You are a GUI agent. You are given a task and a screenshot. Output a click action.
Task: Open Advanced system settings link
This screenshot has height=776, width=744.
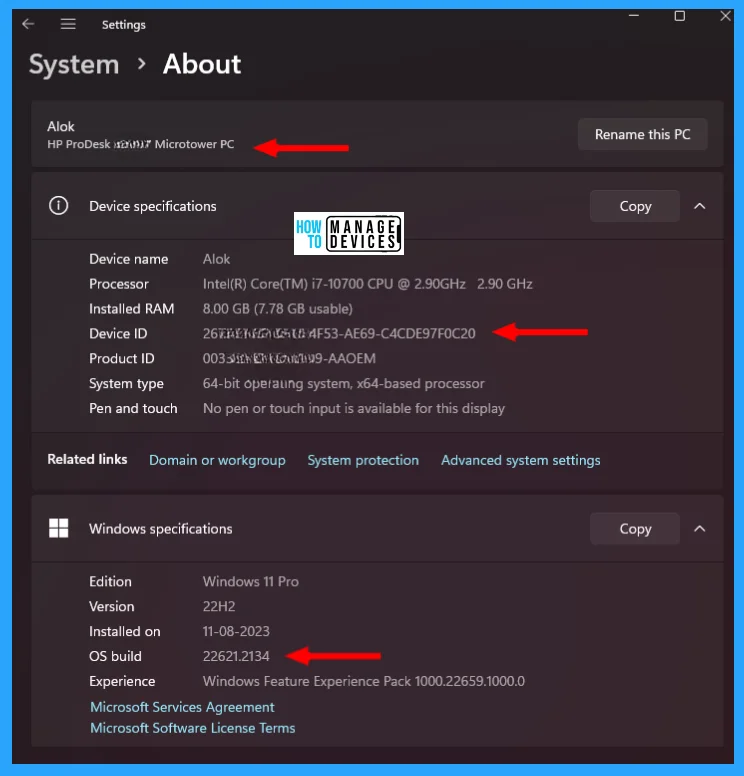click(x=521, y=460)
